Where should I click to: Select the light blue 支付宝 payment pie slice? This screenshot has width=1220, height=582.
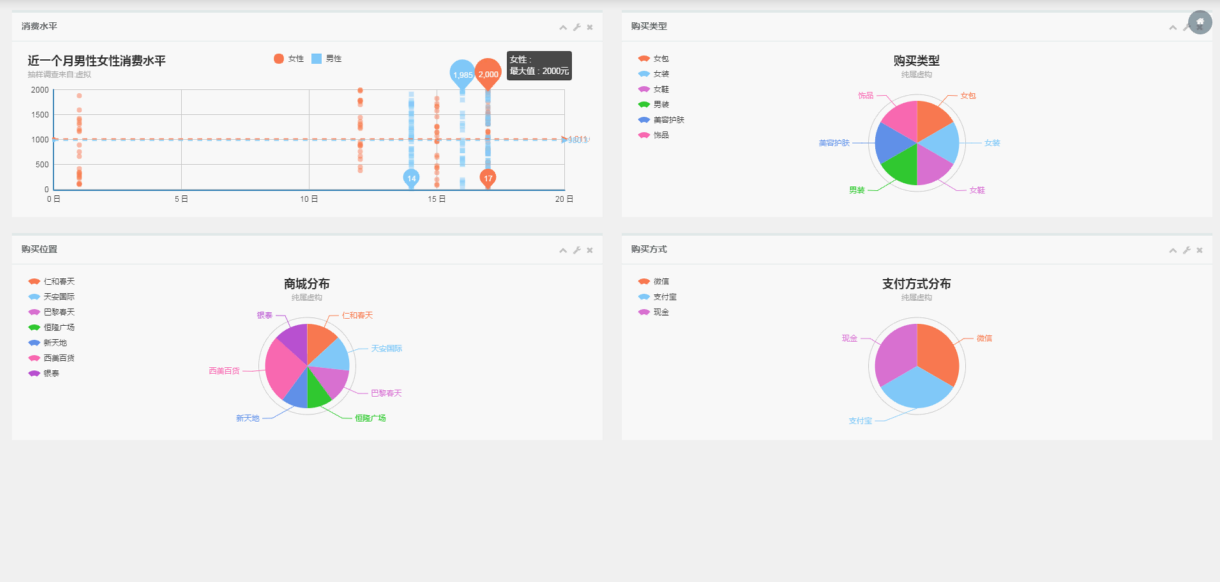click(x=917, y=390)
